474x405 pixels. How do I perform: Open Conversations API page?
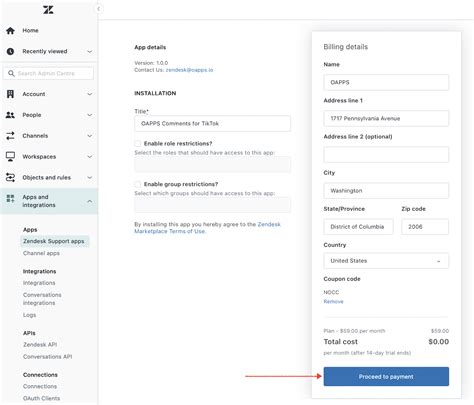tap(47, 357)
